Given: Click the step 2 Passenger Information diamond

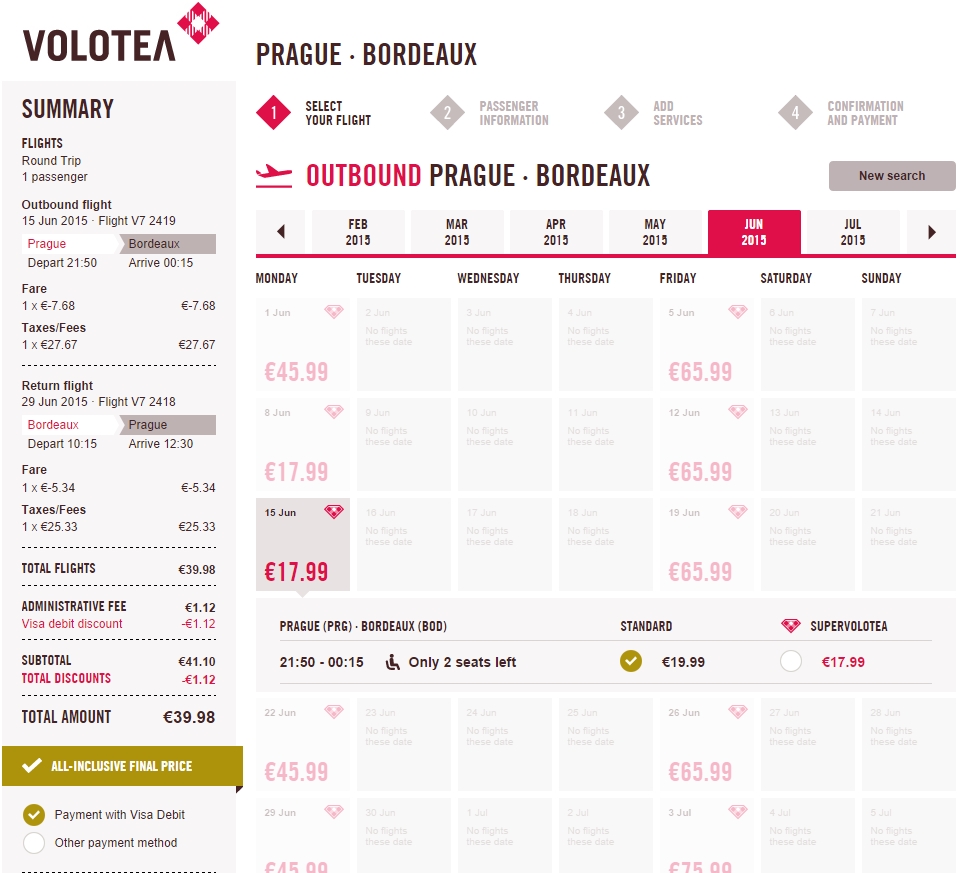Looking at the screenshot, I should point(448,113).
